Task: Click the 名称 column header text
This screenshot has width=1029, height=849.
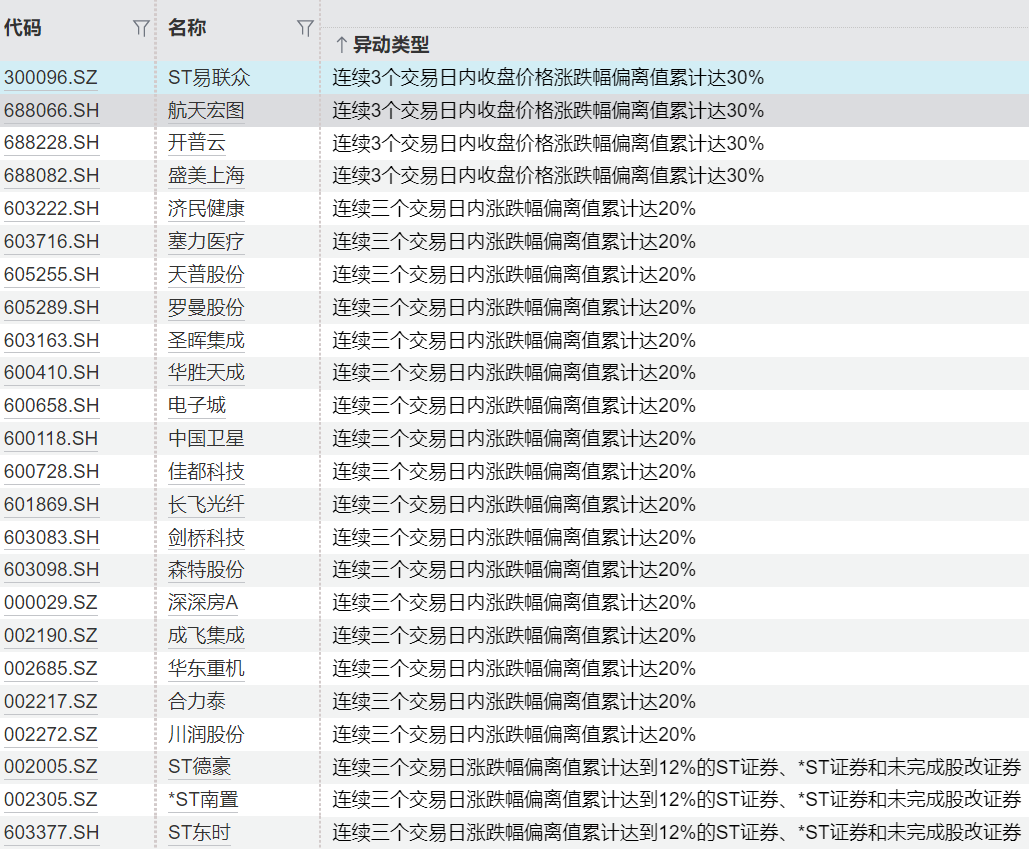Action: pos(187,28)
